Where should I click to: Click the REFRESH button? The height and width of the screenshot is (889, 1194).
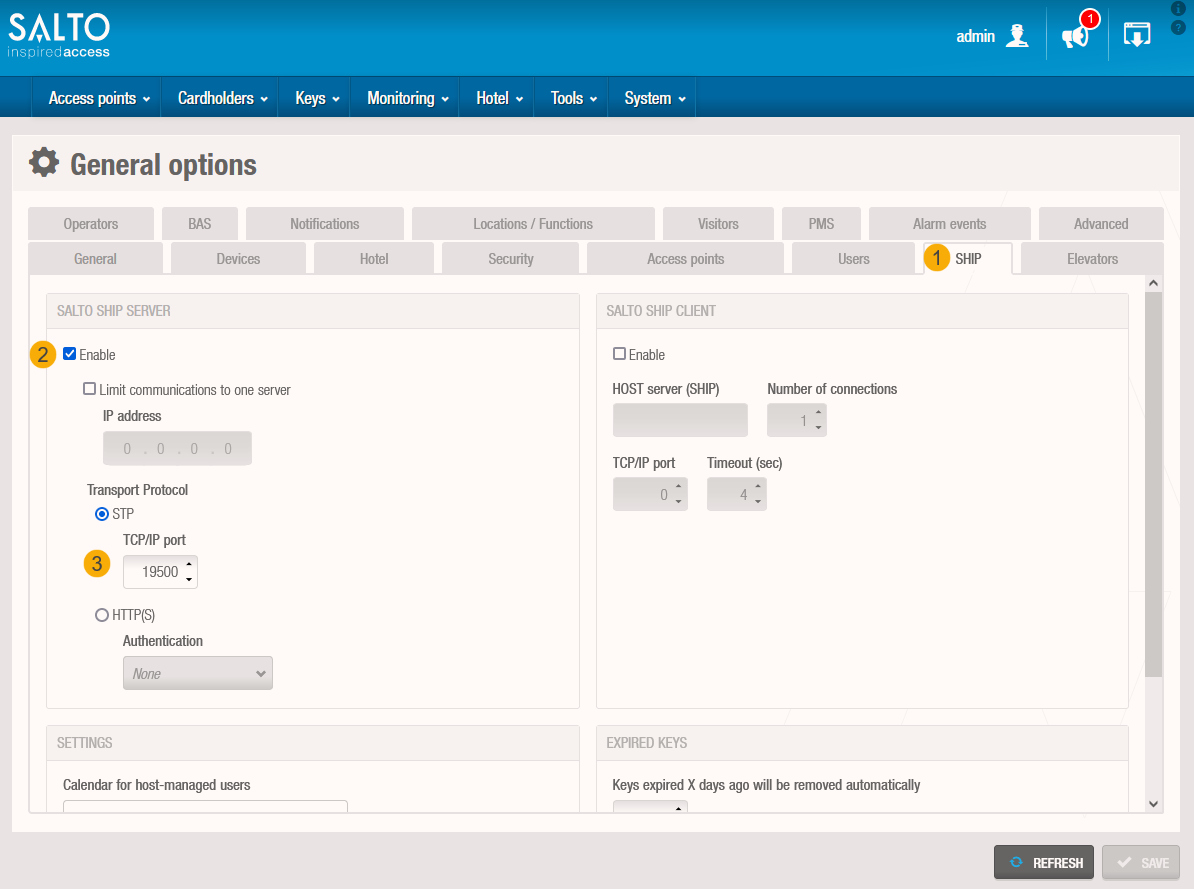point(1045,863)
